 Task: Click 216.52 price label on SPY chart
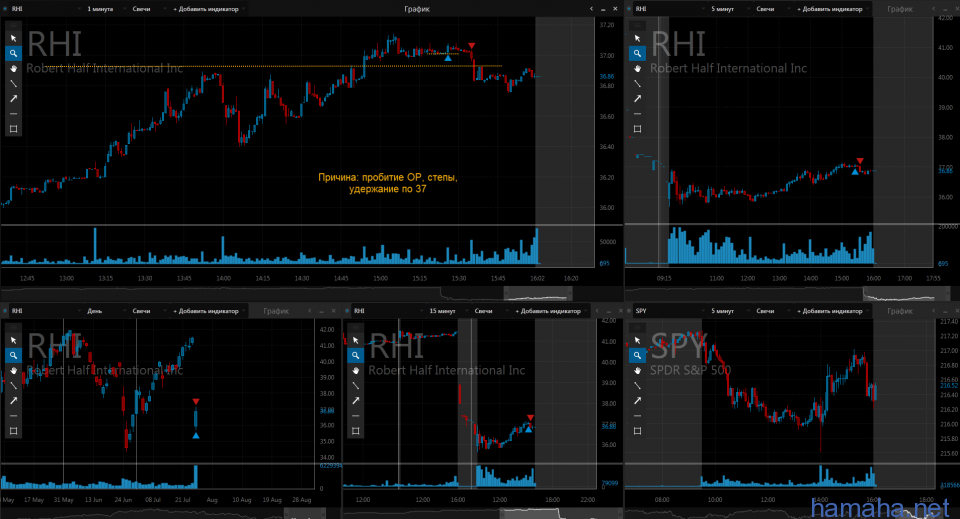point(948,386)
